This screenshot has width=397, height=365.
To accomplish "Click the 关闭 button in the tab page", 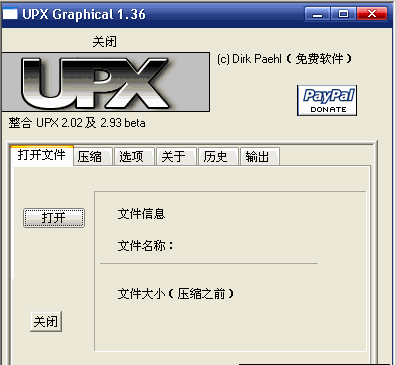I will 46,322.
